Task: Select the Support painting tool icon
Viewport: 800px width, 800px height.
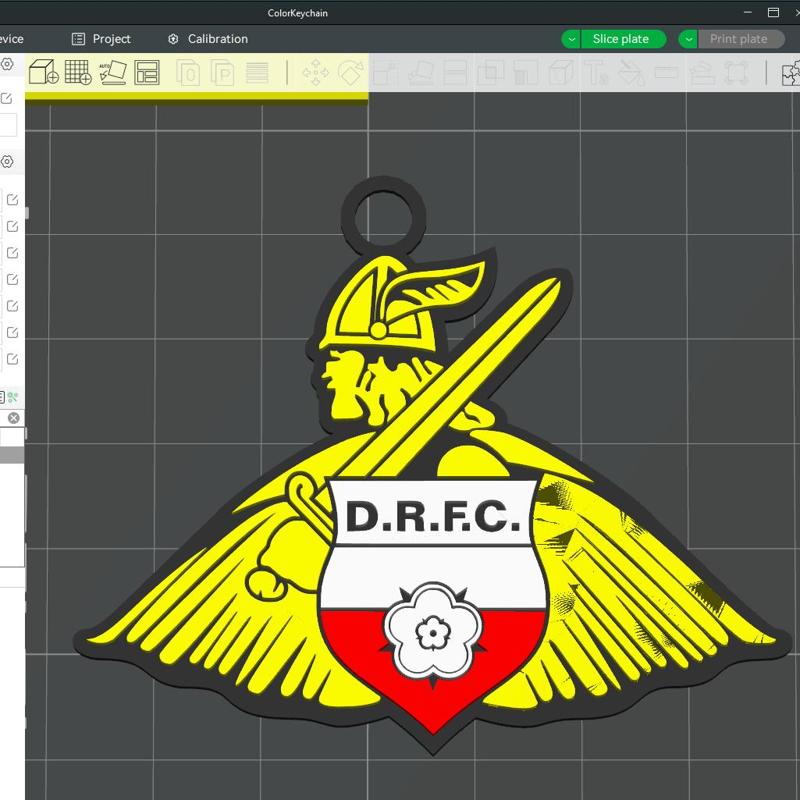Action: point(526,72)
